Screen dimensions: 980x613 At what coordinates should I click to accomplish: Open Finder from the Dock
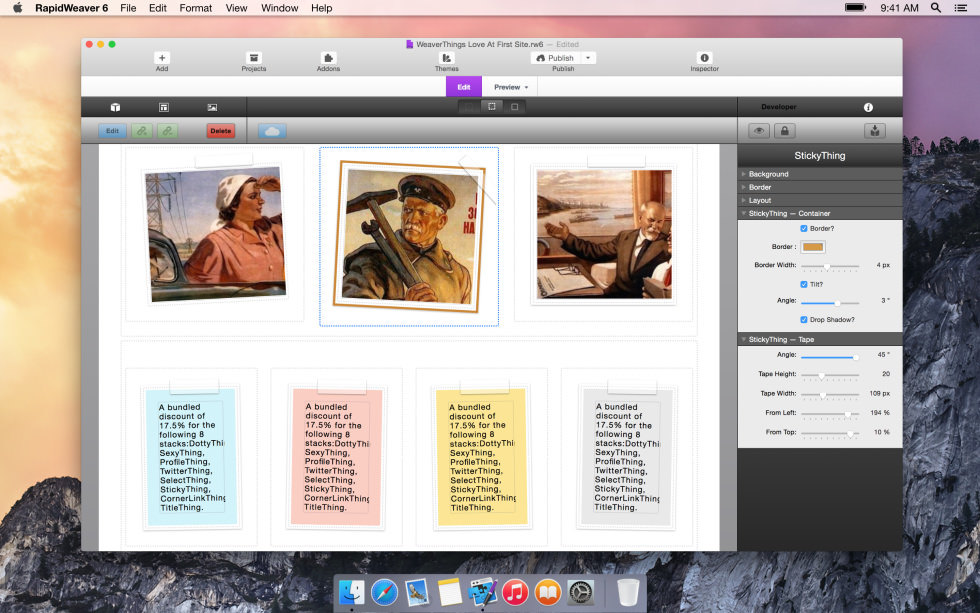[x=352, y=592]
